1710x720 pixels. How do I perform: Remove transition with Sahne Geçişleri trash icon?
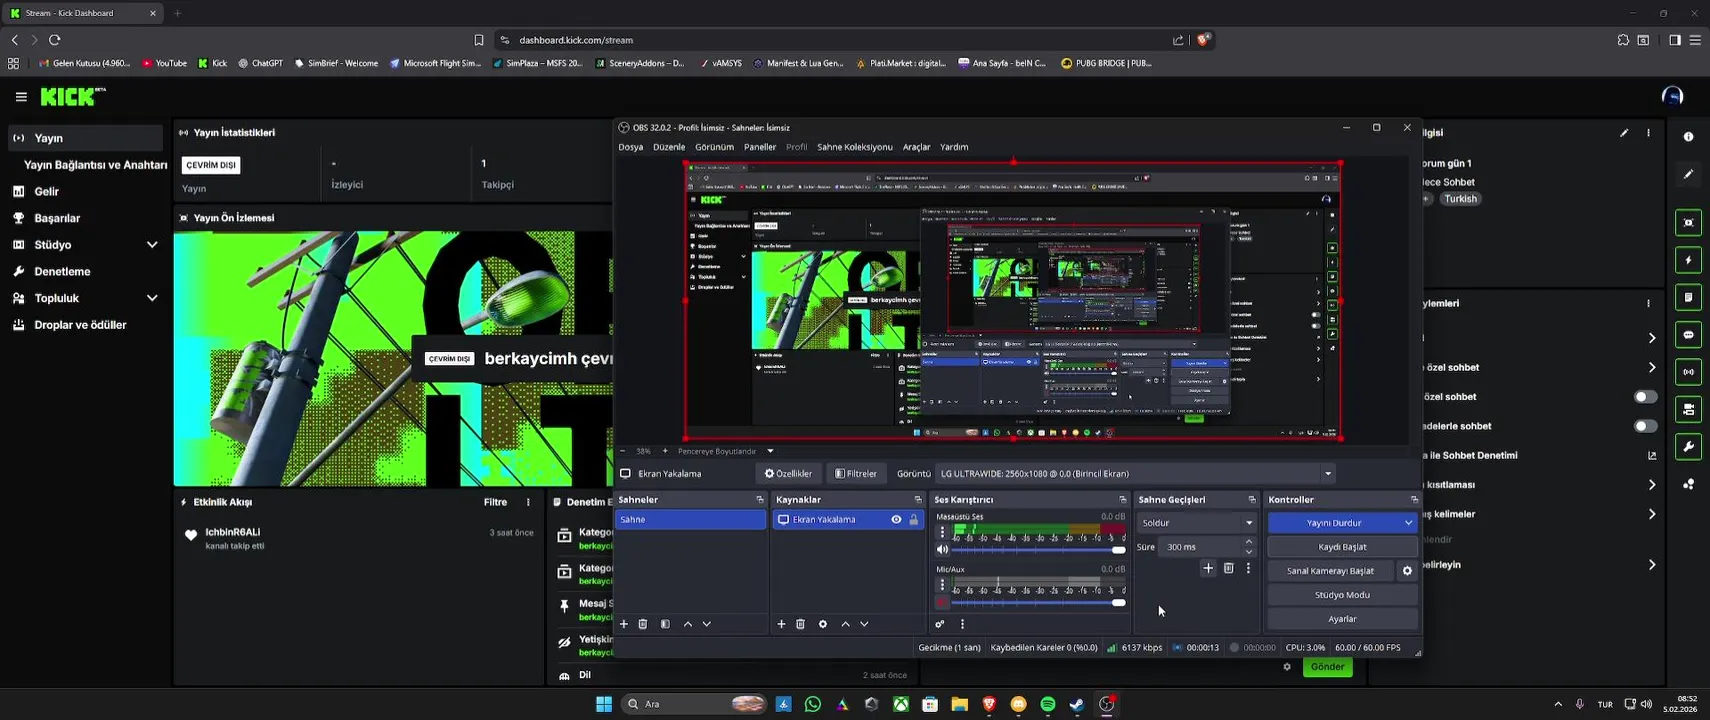[1229, 568]
